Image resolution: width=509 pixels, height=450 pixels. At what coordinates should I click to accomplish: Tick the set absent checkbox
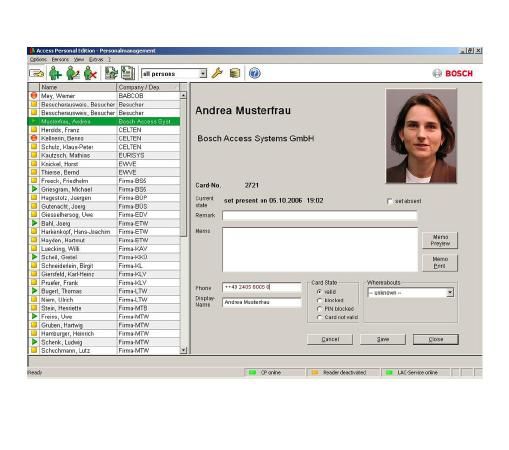389,201
